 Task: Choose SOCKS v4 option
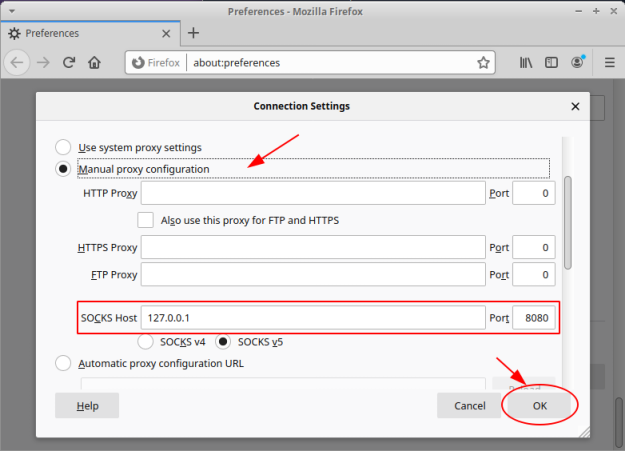145,342
